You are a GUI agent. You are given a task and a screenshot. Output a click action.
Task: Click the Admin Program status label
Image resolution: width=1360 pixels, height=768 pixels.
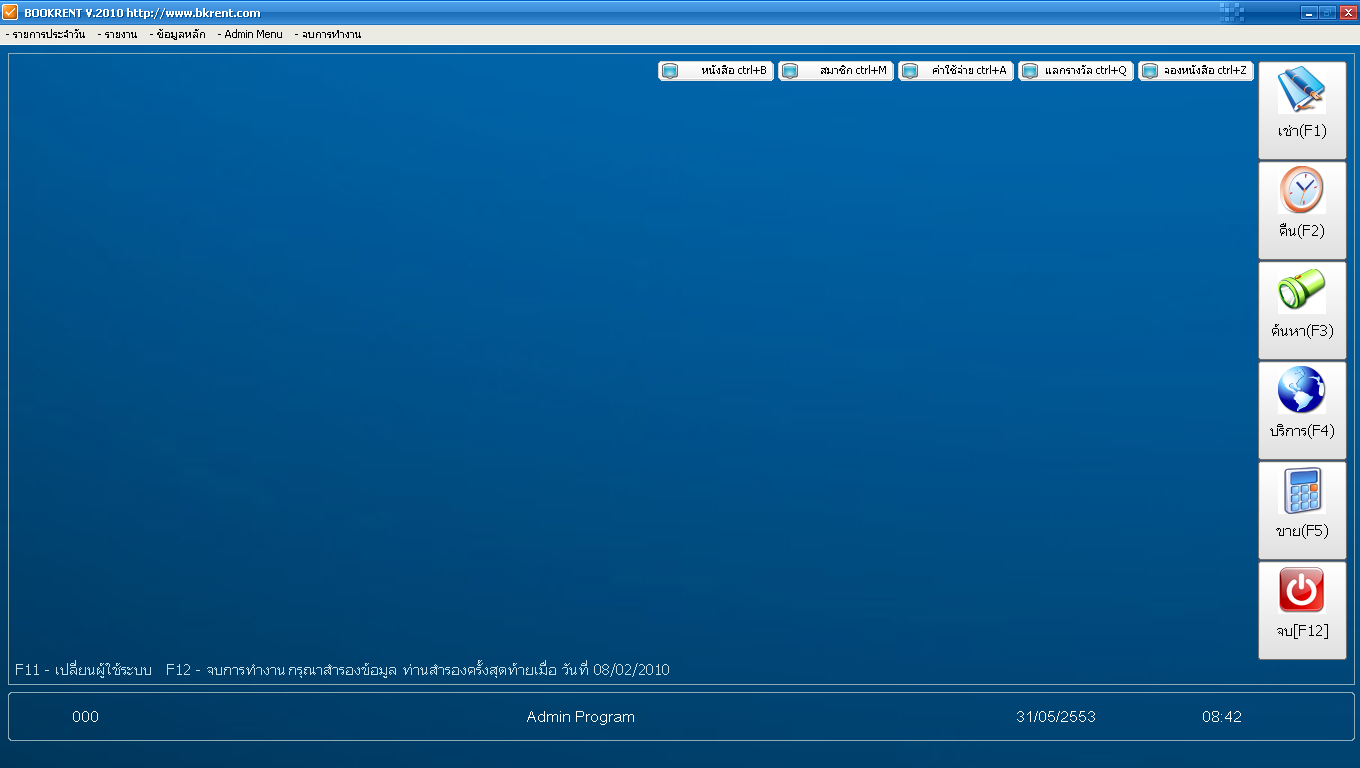(x=580, y=717)
